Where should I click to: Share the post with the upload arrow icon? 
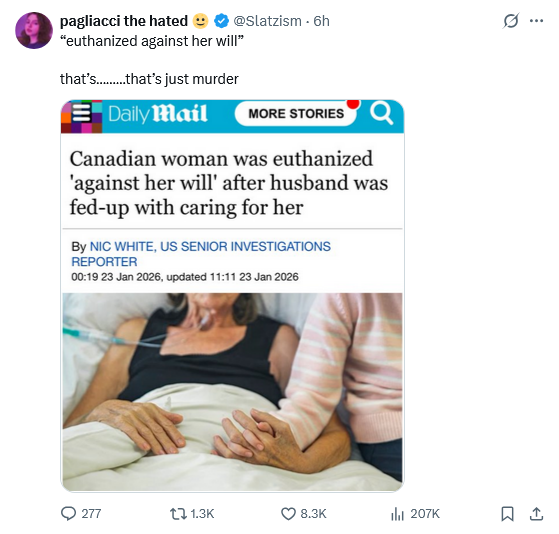pos(536,514)
